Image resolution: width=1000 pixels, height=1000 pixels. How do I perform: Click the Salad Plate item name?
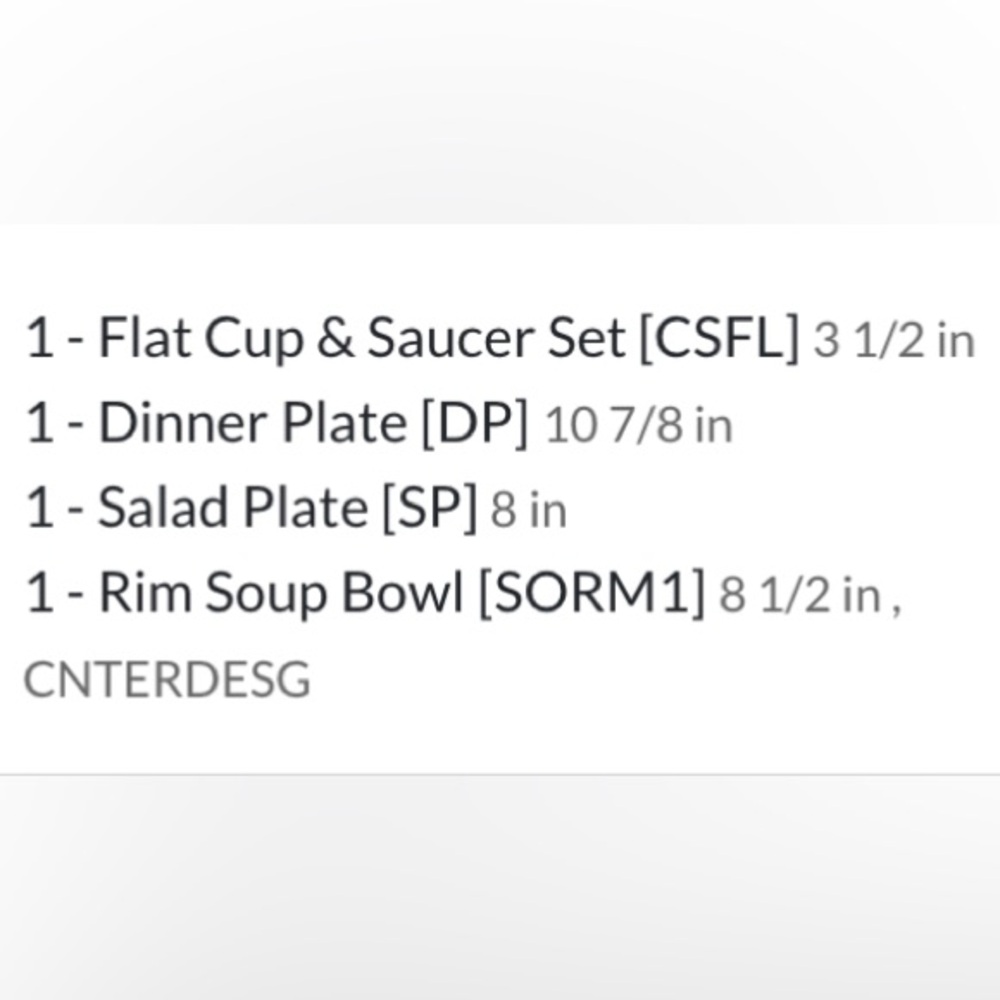(x=233, y=507)
